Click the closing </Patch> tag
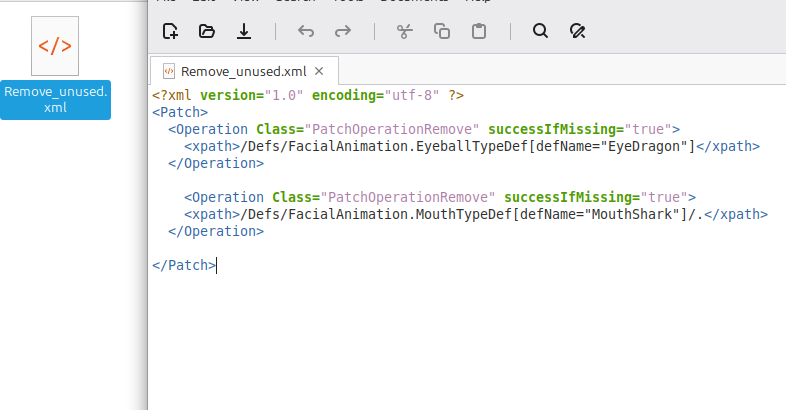Viewport: 786px width, 410px height. (x=184, y=265)
